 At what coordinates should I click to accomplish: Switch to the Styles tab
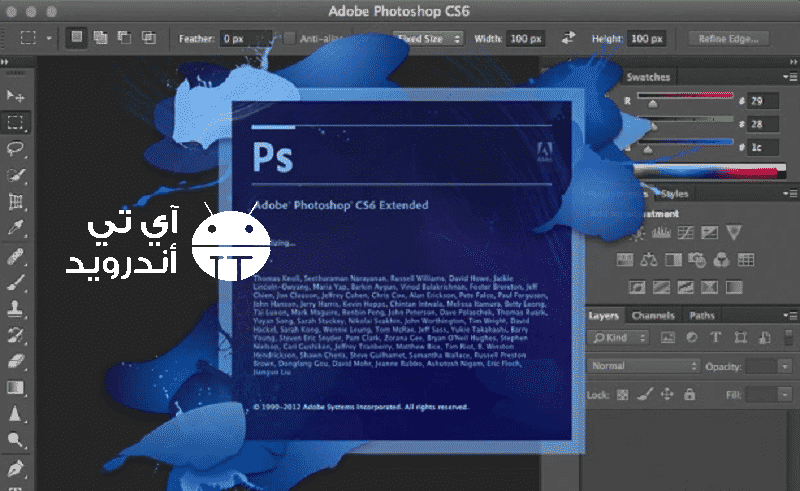point(674,193)
